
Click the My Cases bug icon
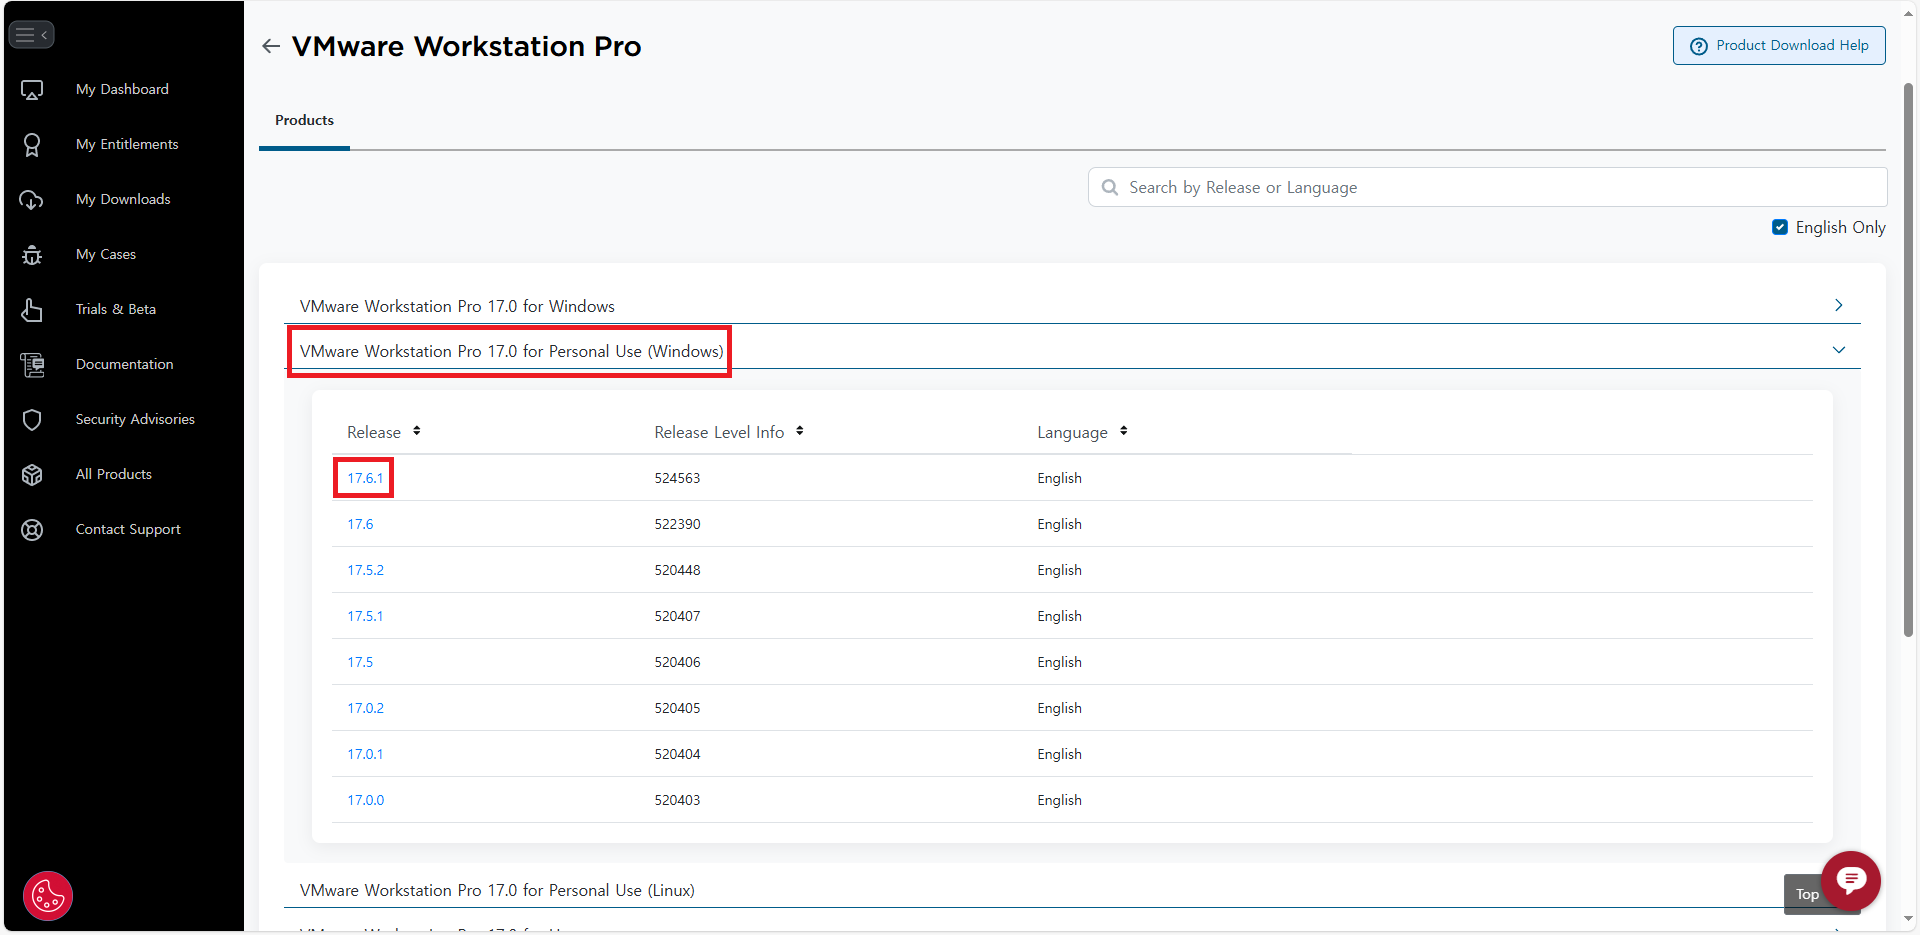[x=32, y=255]
